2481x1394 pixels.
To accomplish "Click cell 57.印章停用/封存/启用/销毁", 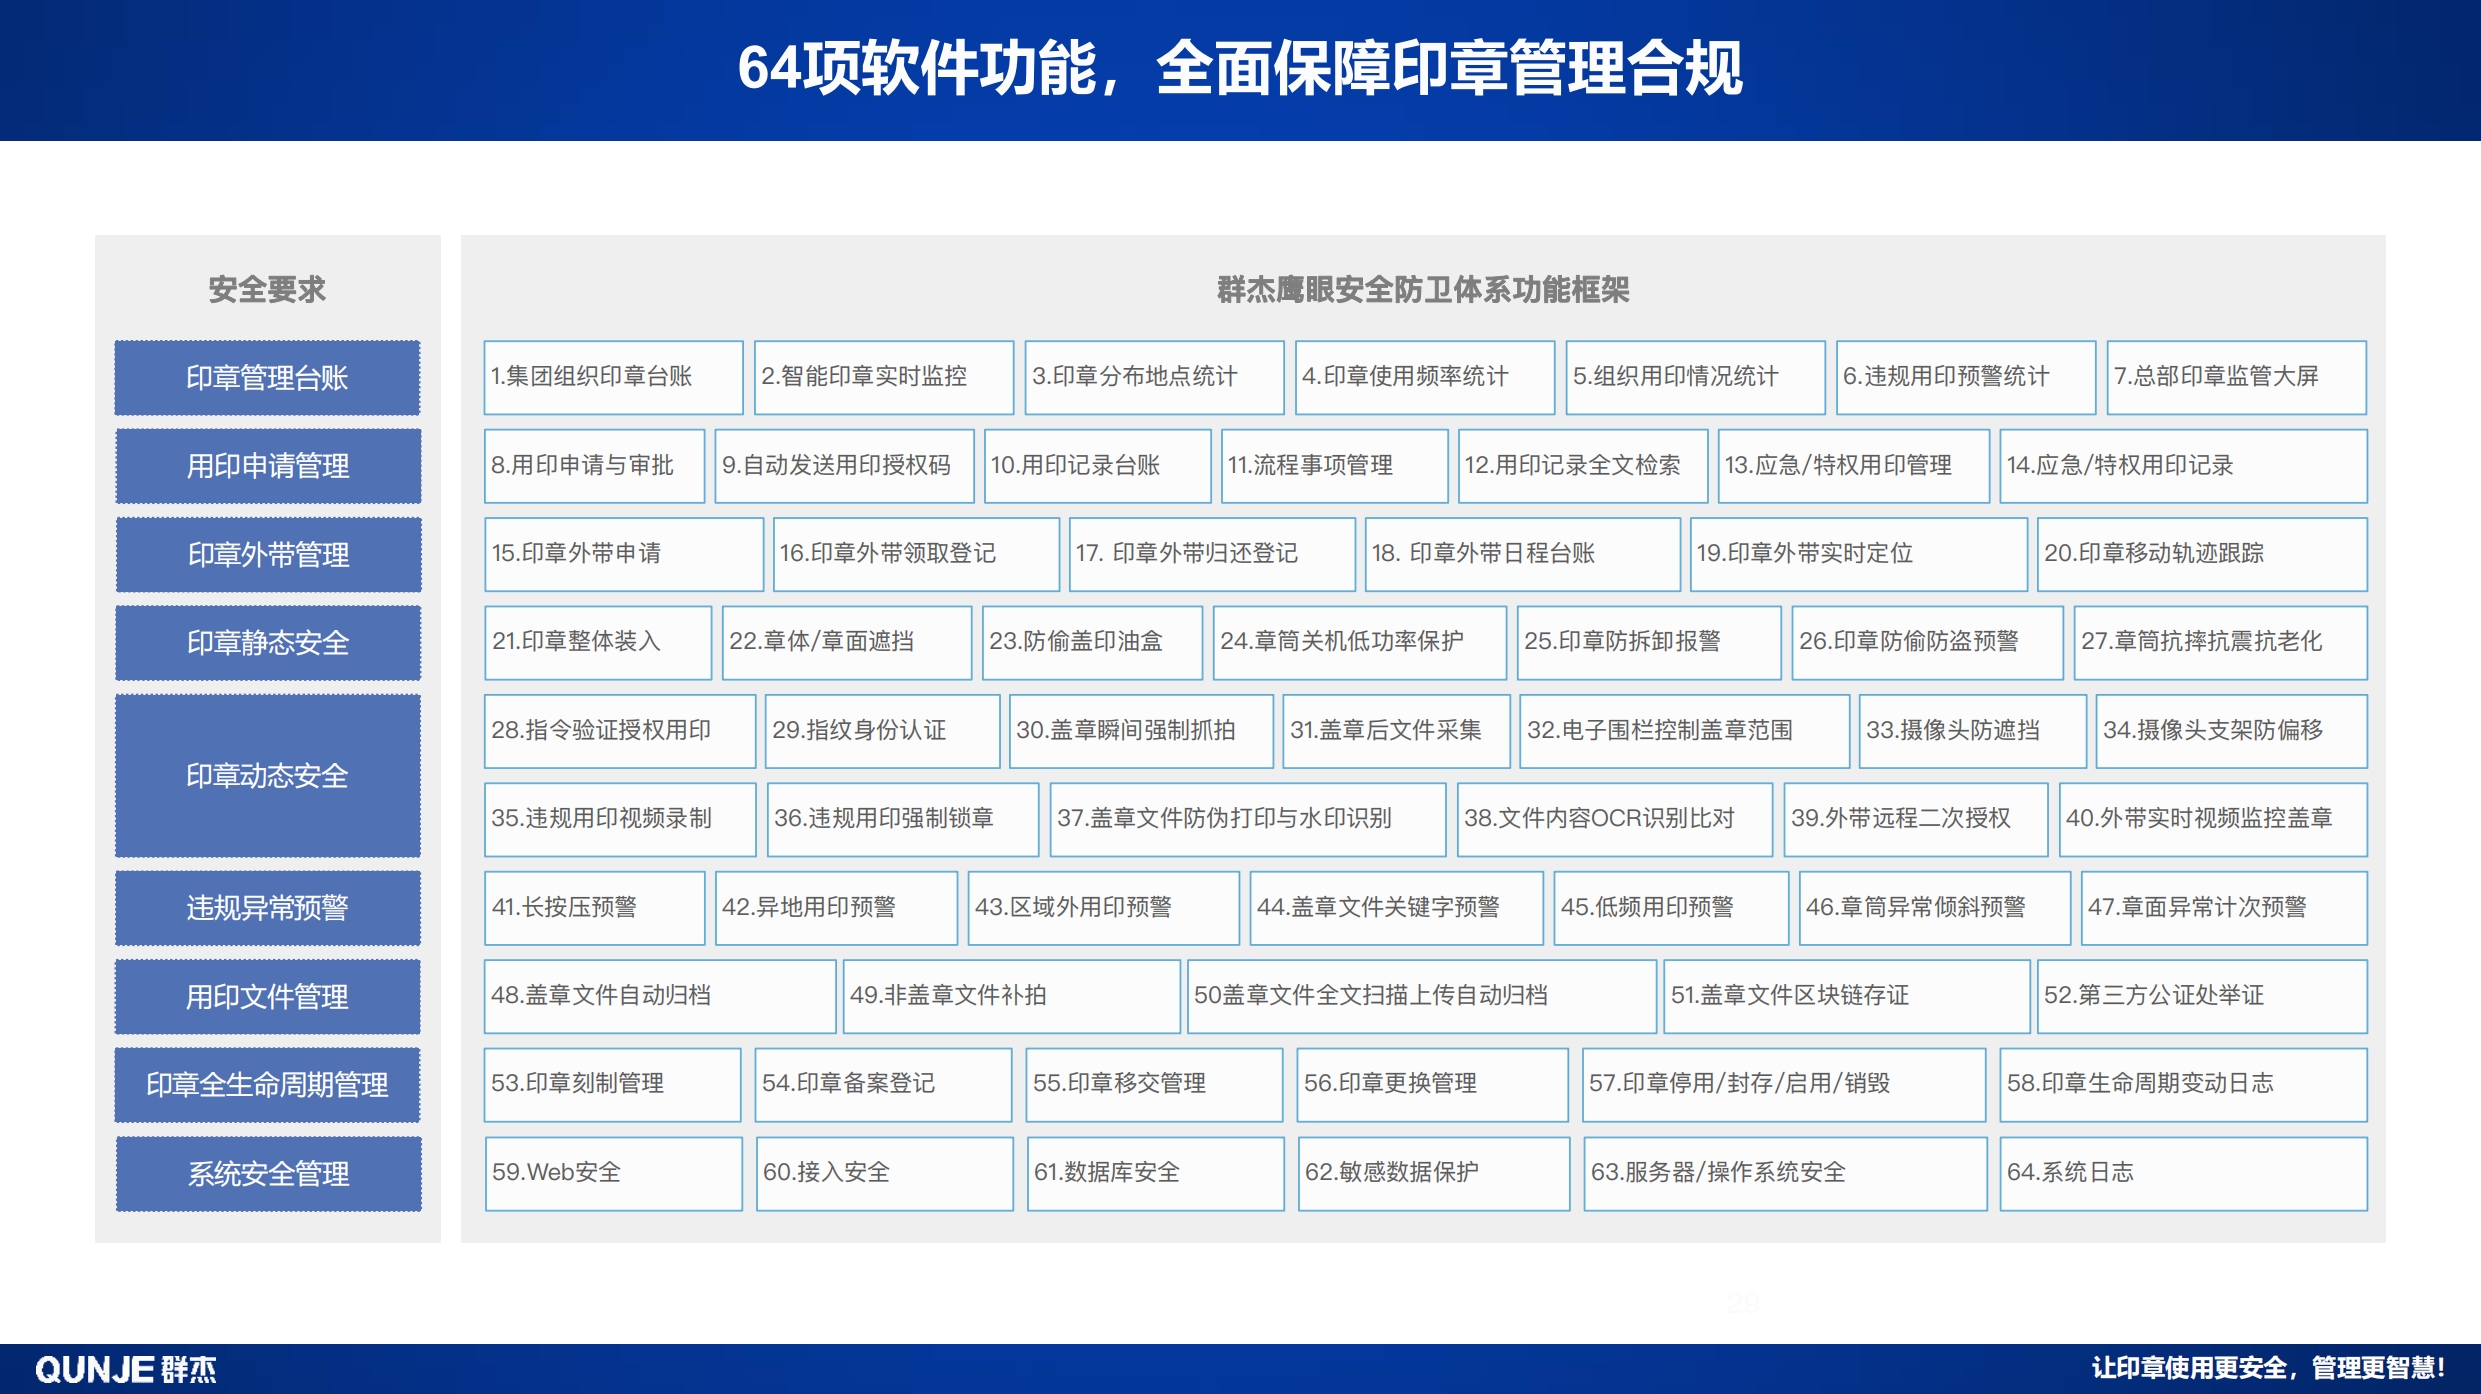I will pyautogui.click(x=1784, y=1085).
